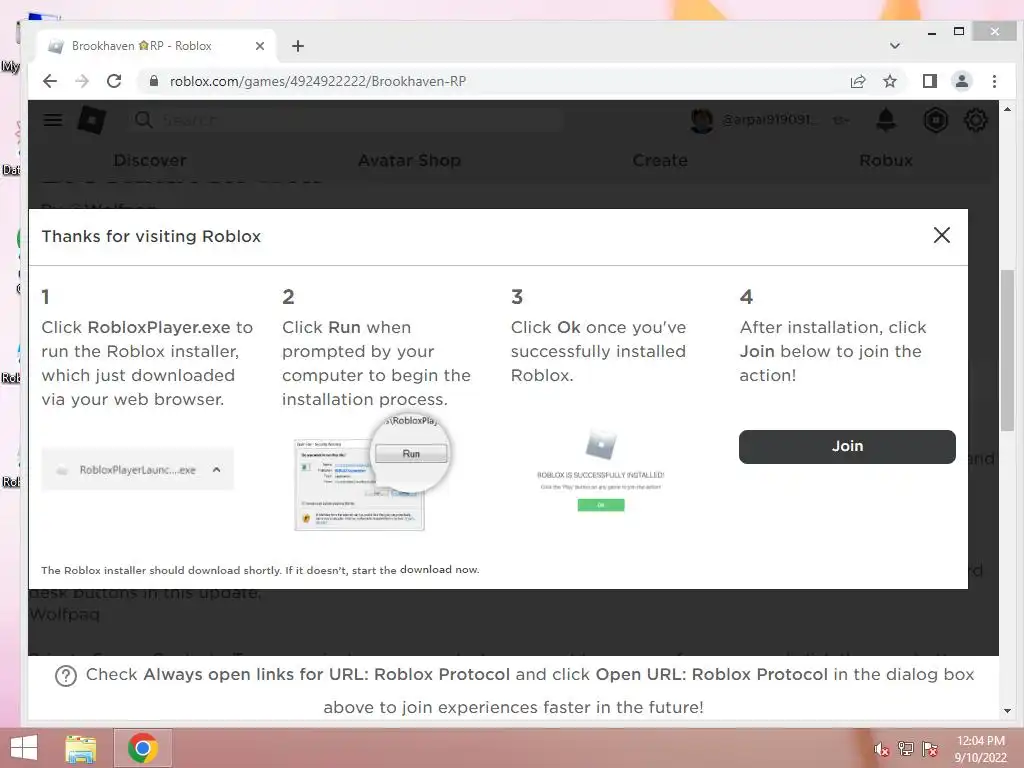Open the Create nav item
This screenshot has width=1024, height=768.
660,161
